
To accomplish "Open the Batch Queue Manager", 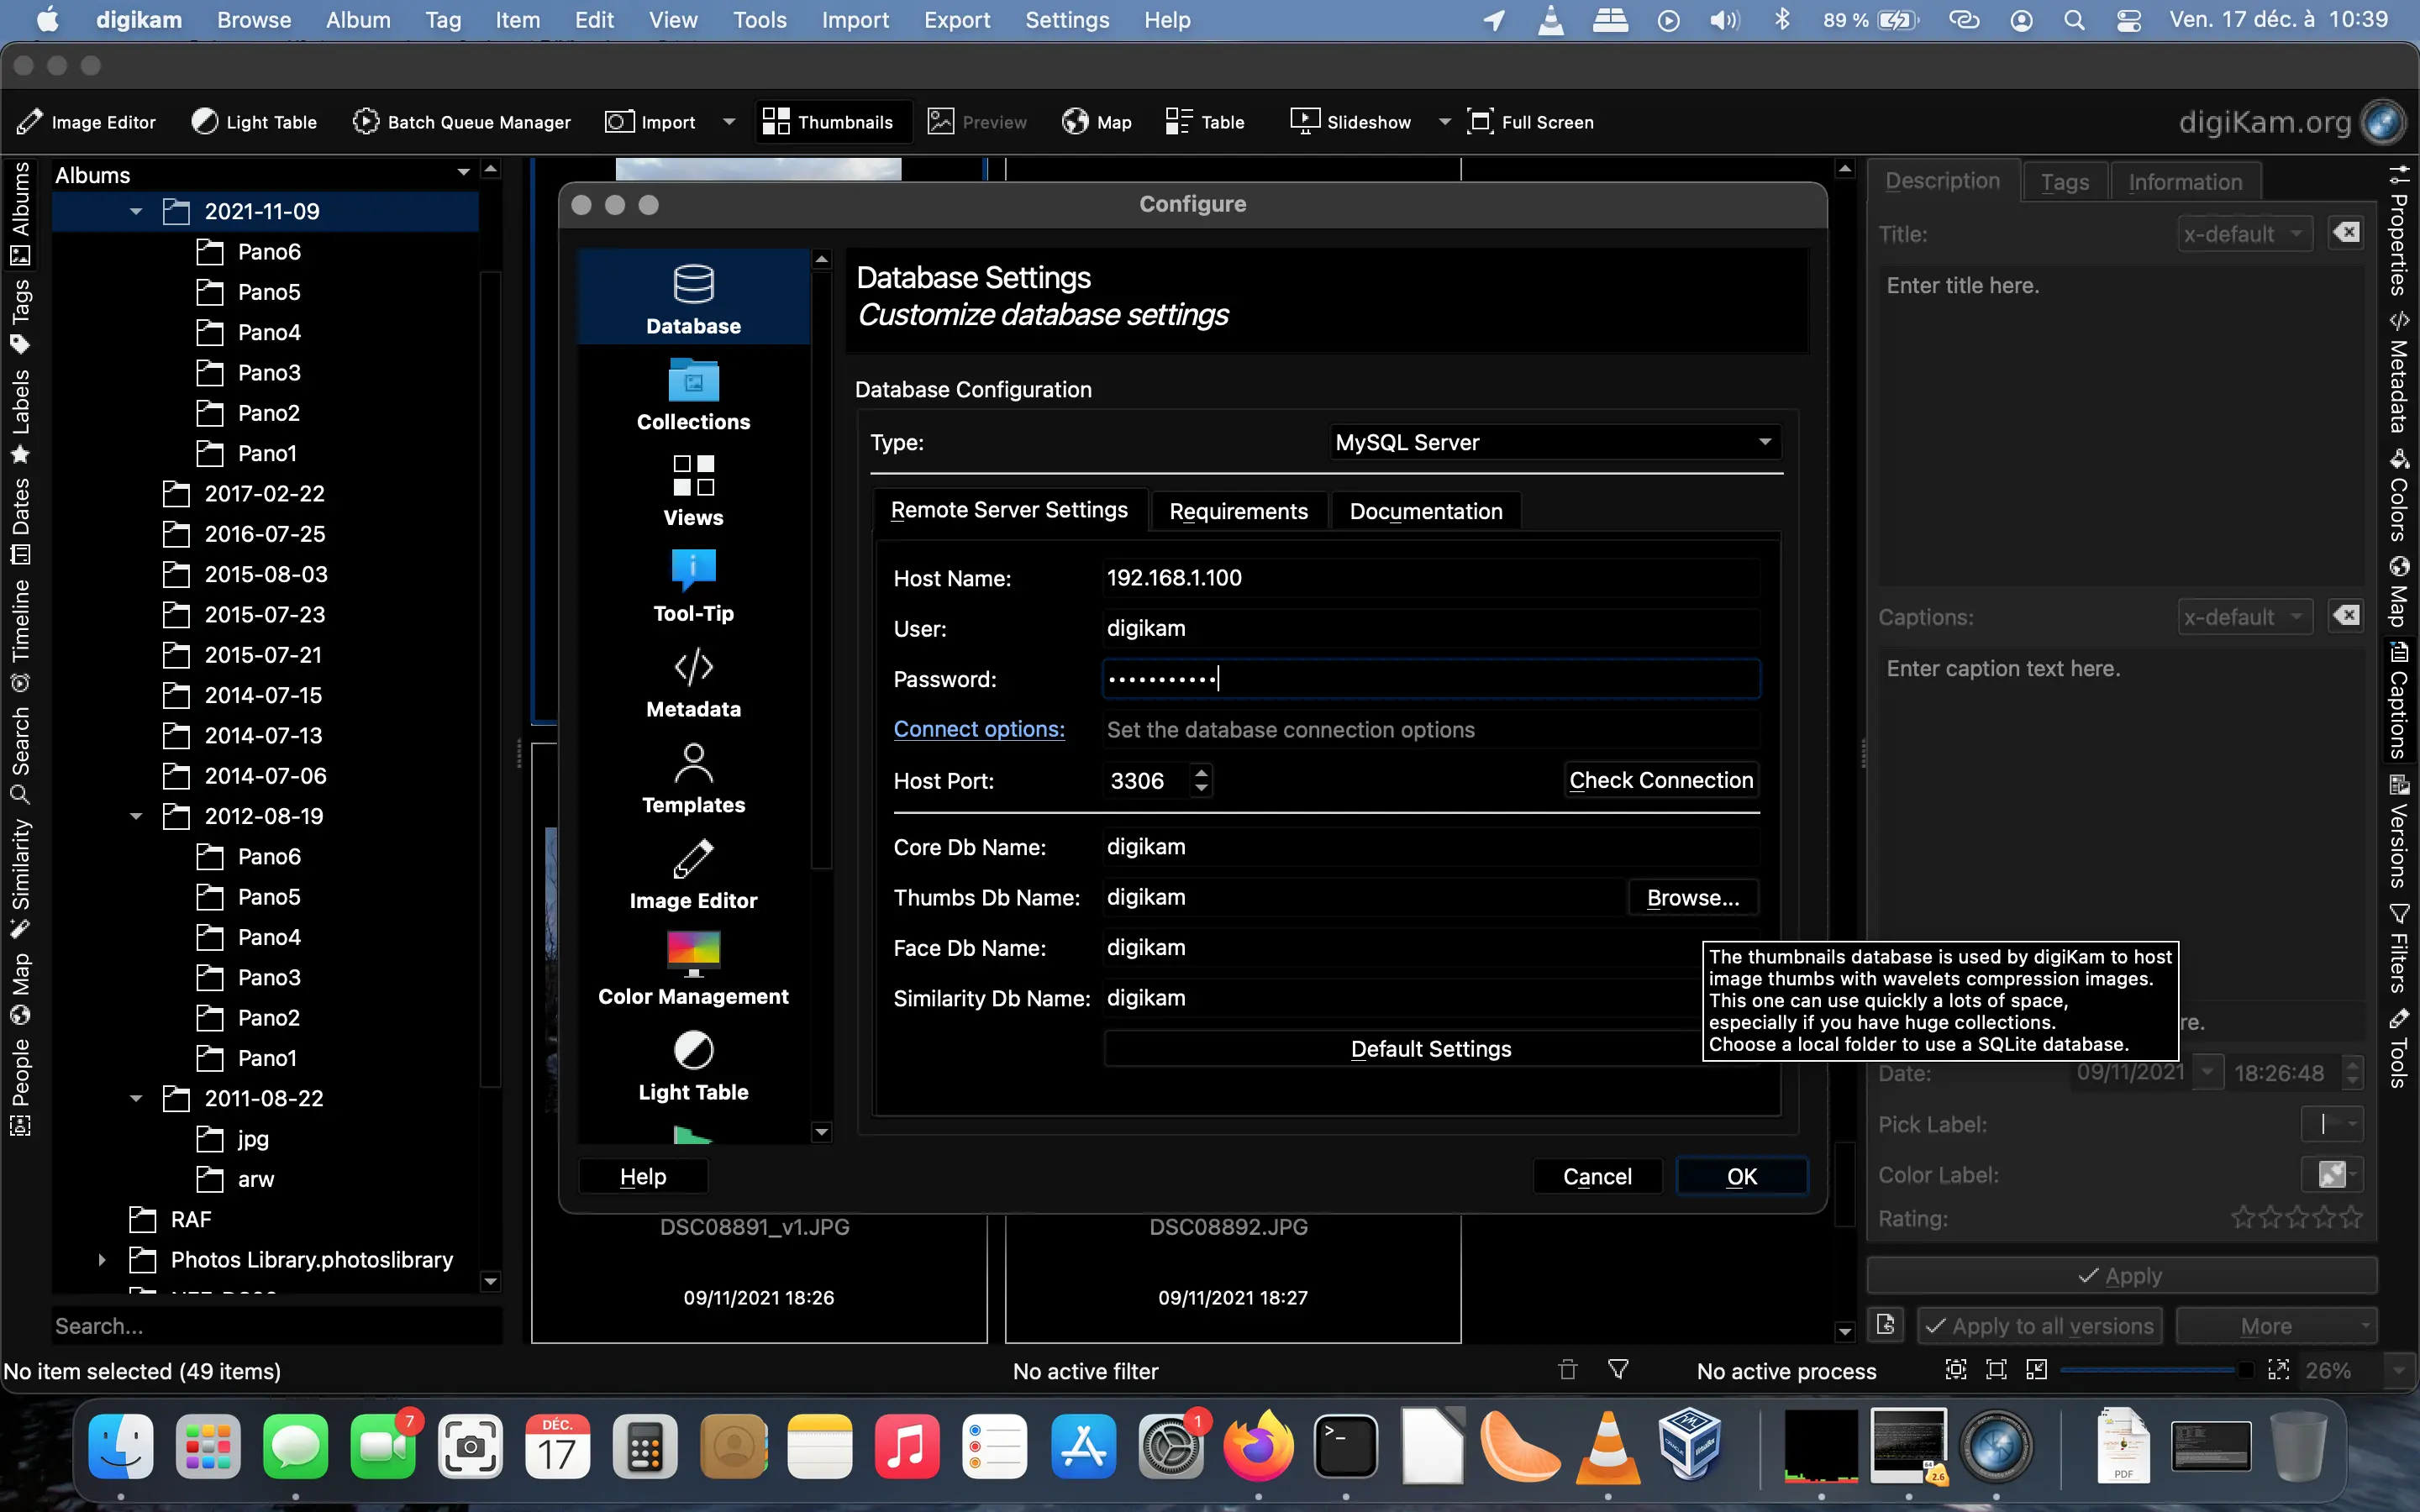I will (x=461, y=121).
